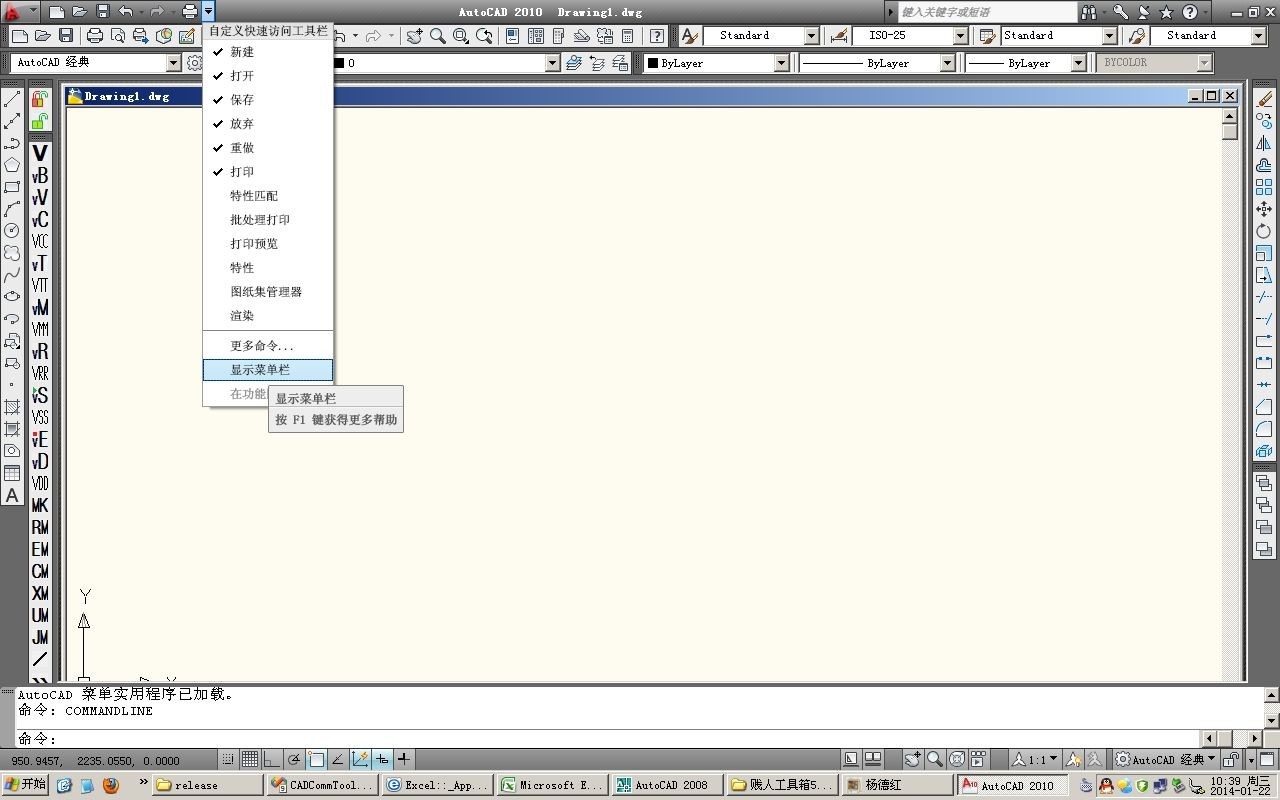Expand the ISO-25 dimension style dropdown

coord(960,36)
